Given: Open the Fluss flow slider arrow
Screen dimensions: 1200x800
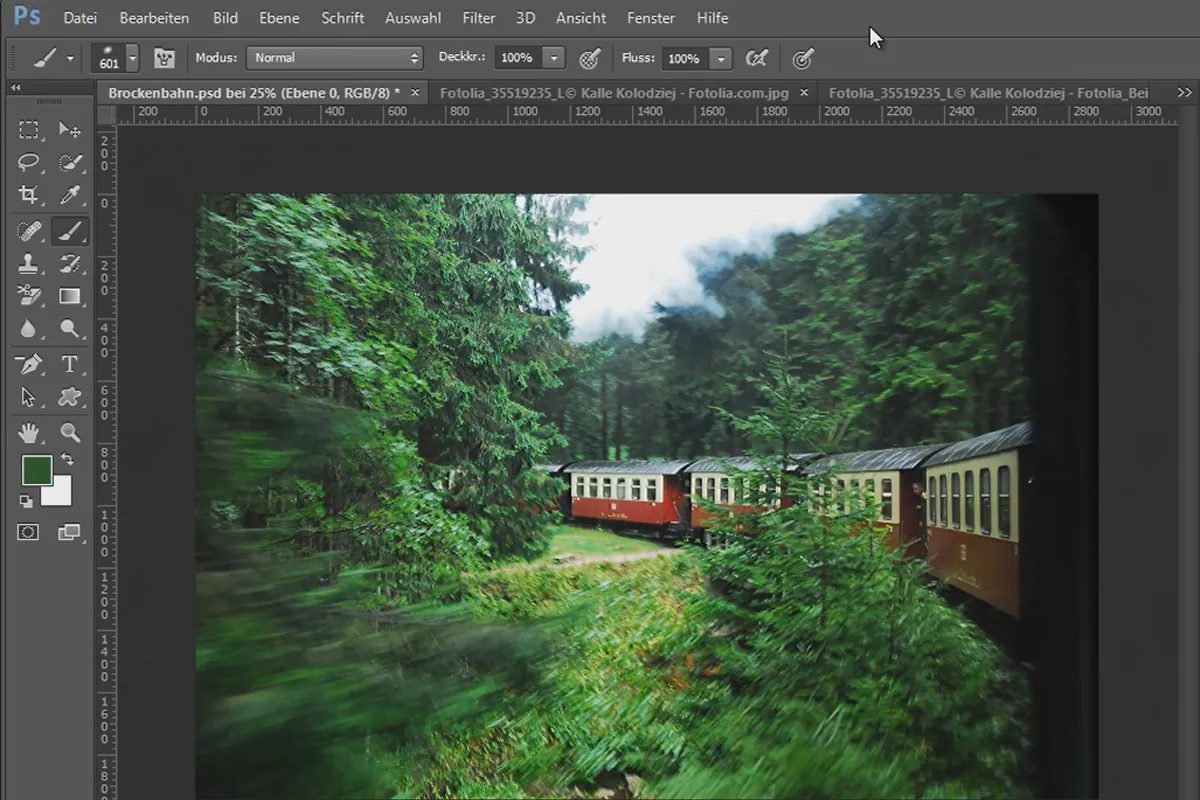Looking at the screenshot, I should click(721, 58).
